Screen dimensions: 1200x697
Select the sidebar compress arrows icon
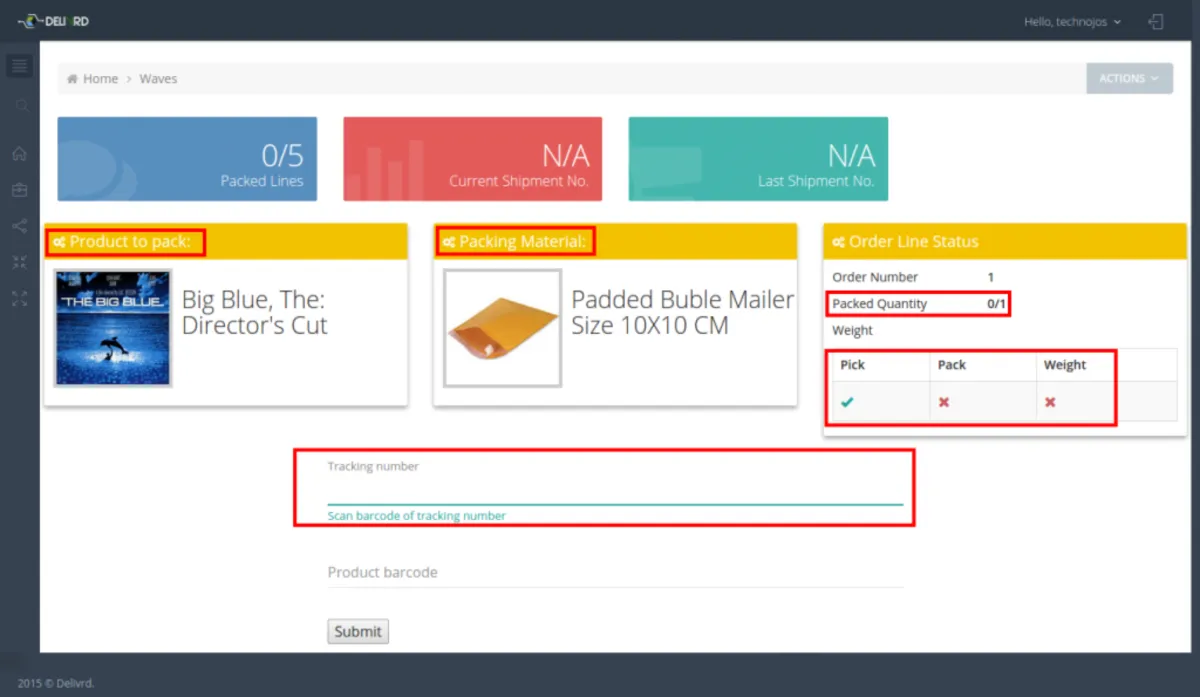click(19, 262)
